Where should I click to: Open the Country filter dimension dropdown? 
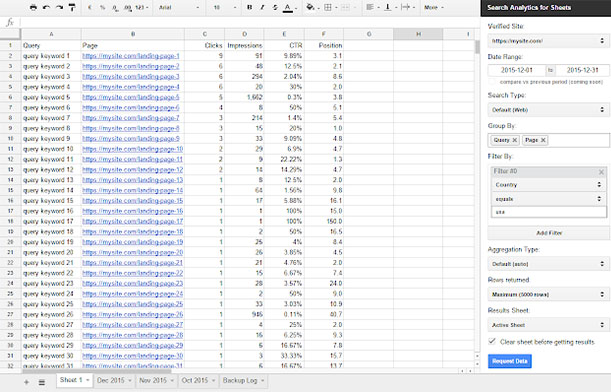(x=548, y=185)
